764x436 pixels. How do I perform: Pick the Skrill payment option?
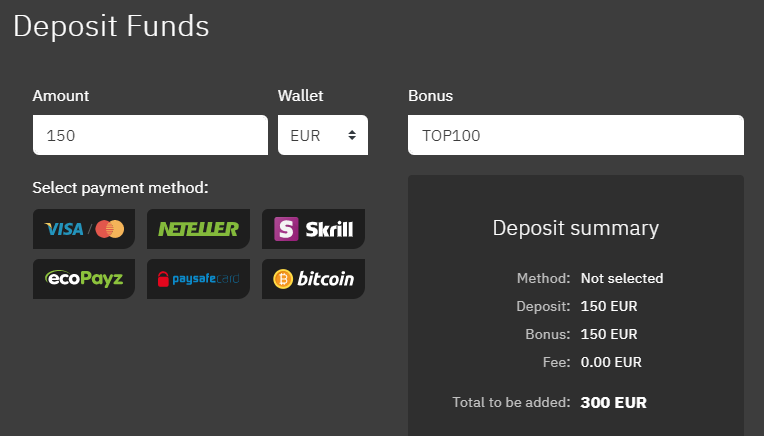(313, 229)
